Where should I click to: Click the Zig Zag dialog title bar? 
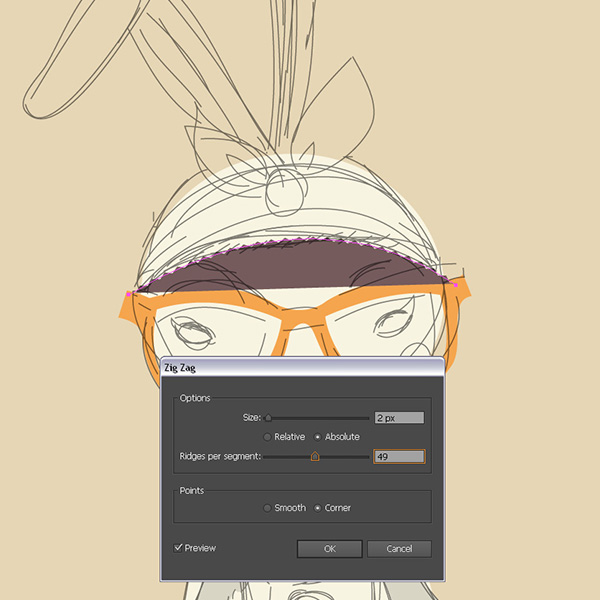302,368
